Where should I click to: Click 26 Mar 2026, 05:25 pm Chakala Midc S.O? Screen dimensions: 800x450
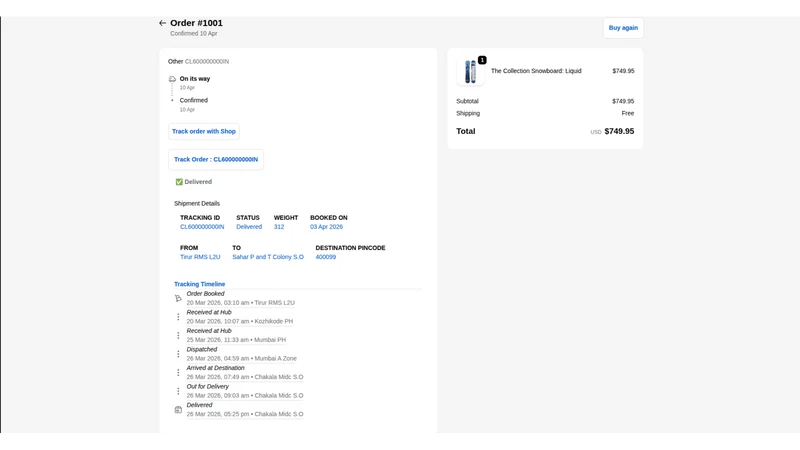coord(245,414)
